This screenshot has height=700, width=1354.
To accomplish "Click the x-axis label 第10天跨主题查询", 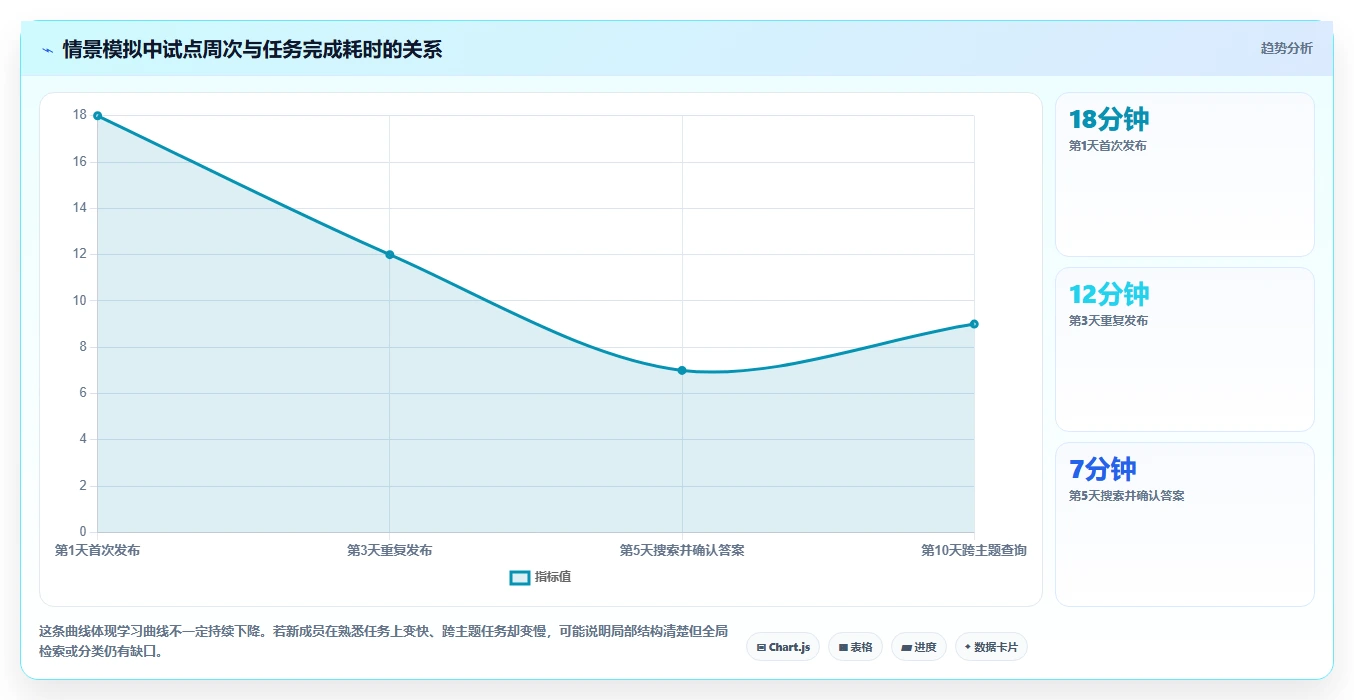I will point(974,550).
